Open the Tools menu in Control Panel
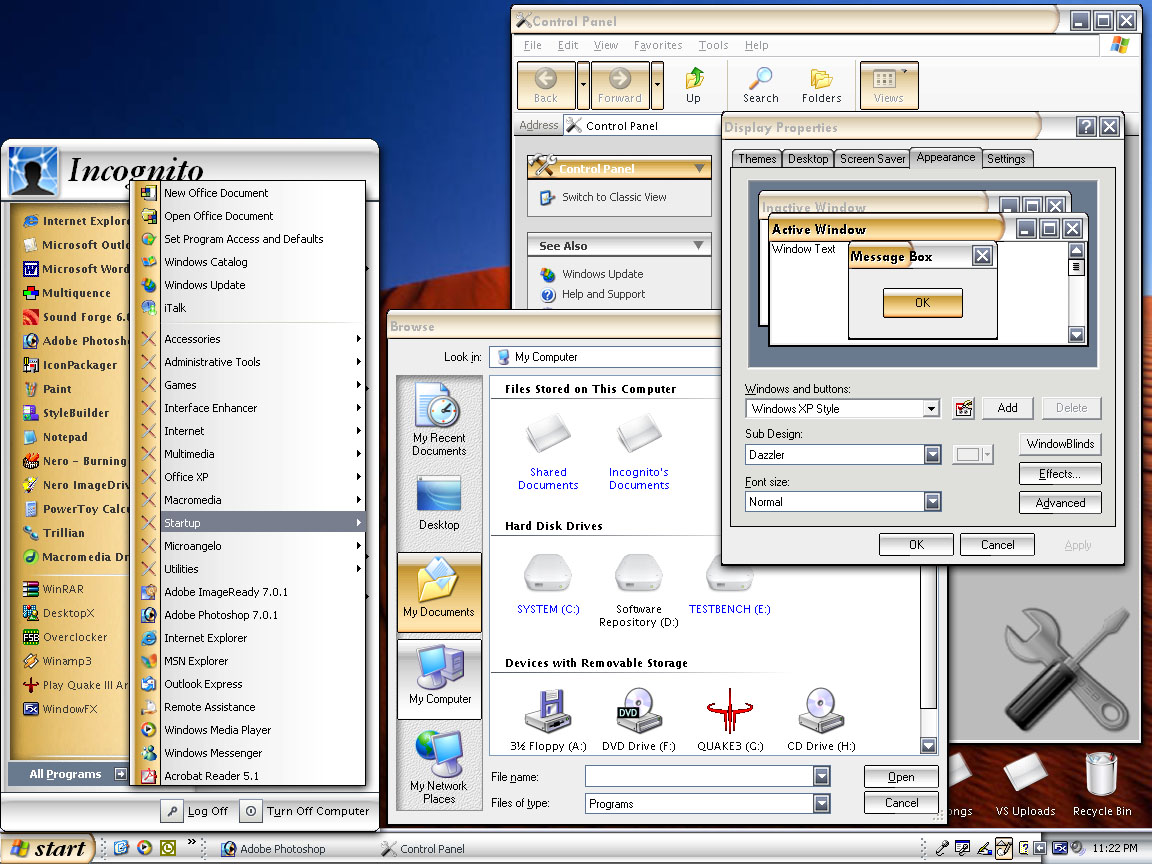 pyautogui.click(x=713, y=45)
